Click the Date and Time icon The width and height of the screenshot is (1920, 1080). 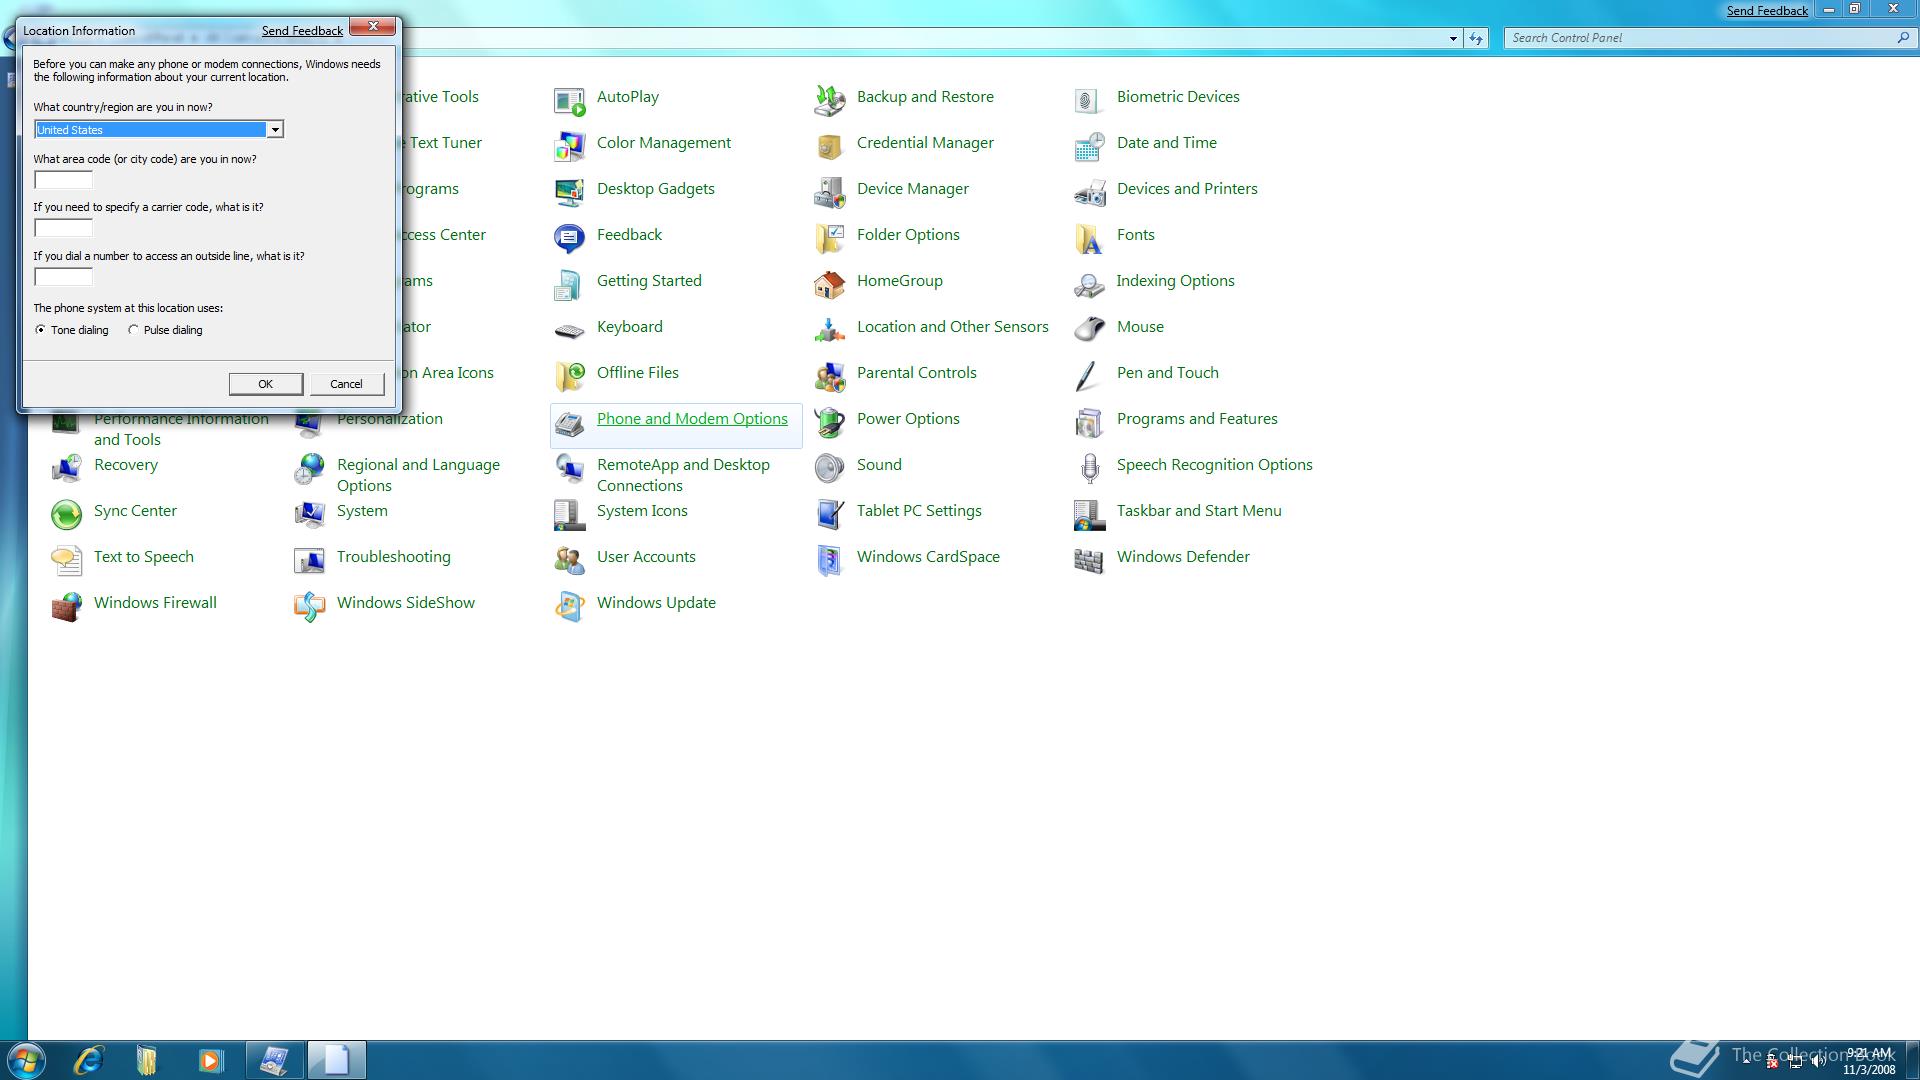(x=1089, y=146)
